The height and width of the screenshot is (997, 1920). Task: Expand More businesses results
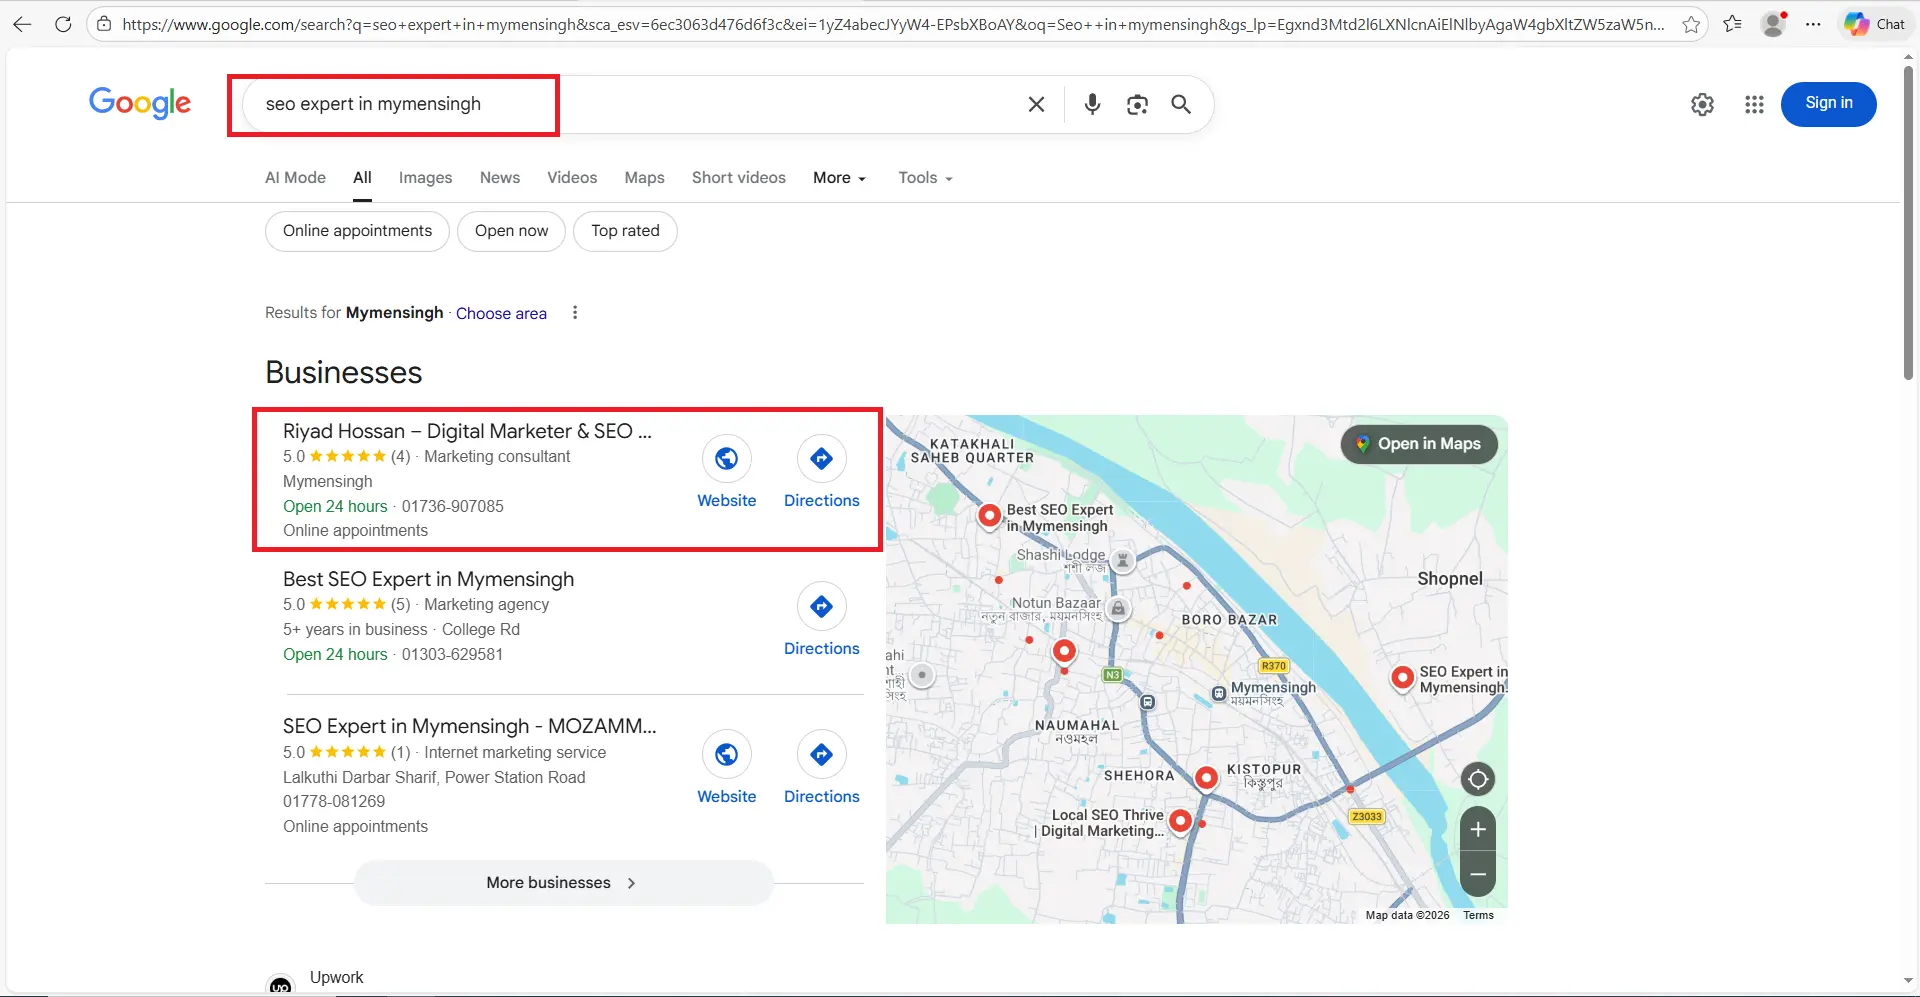pyautogui.click(x=561, y=882)
